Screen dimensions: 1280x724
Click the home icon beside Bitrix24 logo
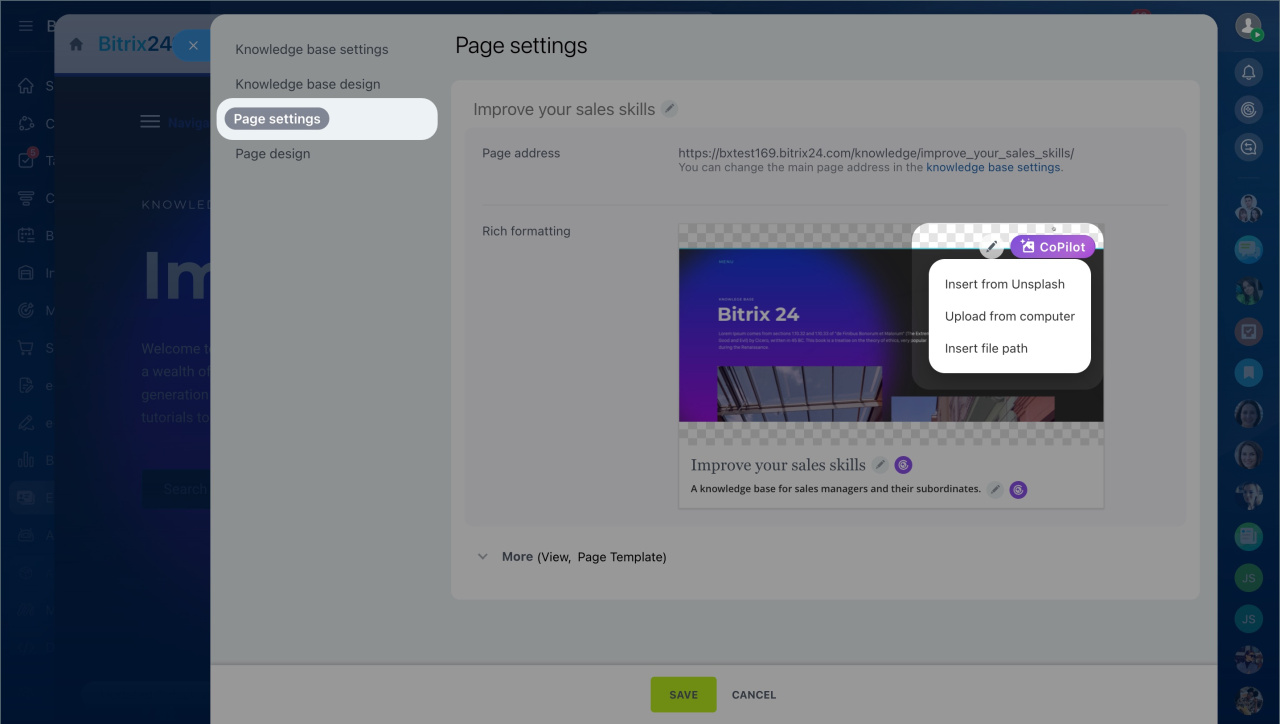pyautogui.click(x=76, y=45)
